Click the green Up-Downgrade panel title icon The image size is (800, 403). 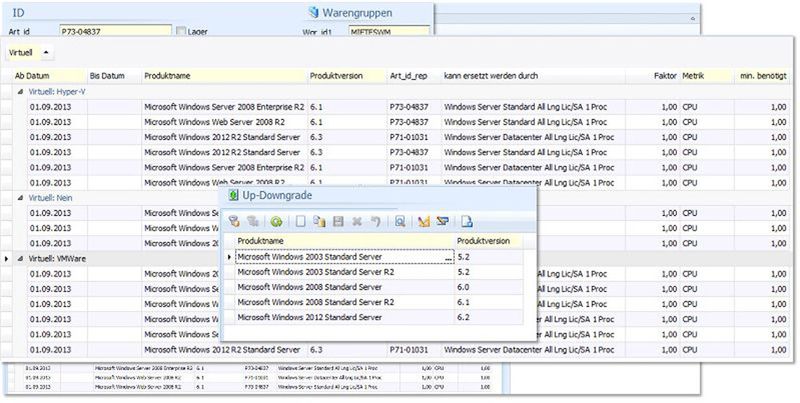click(233, 195)
